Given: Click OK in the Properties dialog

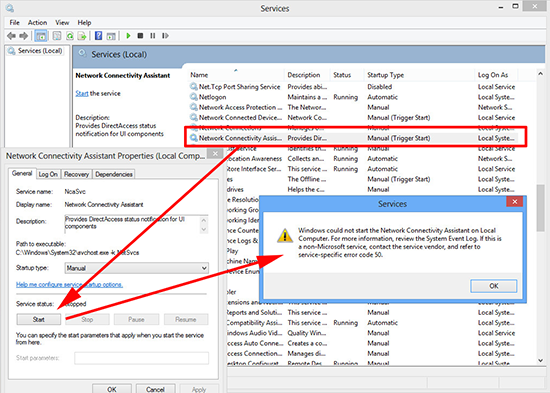Looking at the screenshot, I should click(112, 389).
